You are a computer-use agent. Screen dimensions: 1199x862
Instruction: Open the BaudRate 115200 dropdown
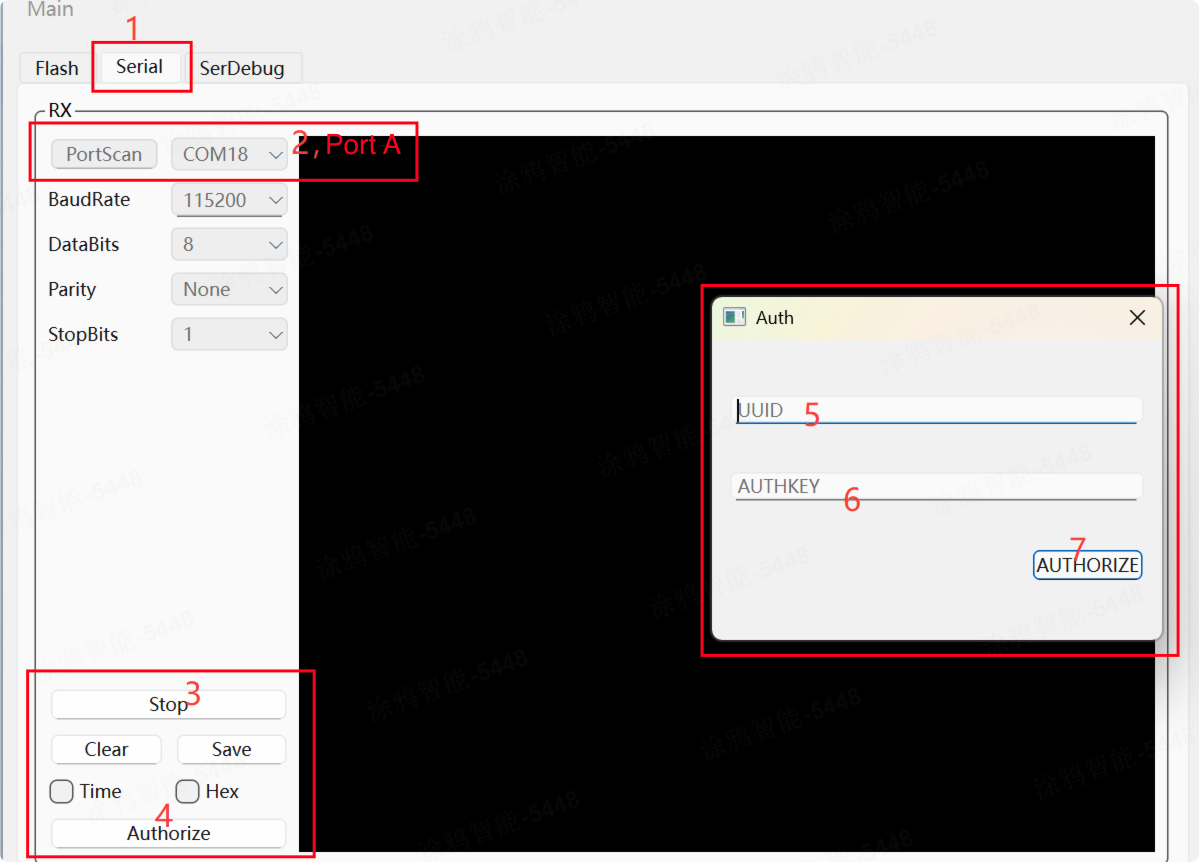click(x=229, y=200)
